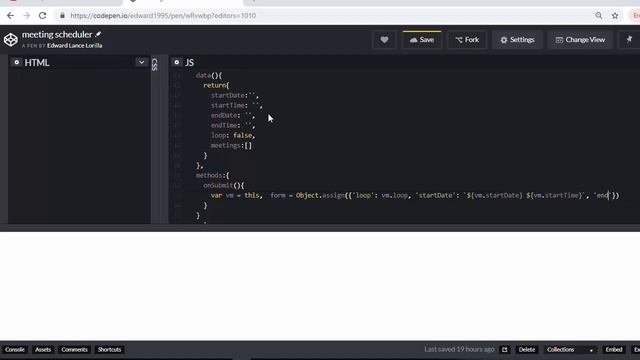Click the 'methods:{' code line
640x360 pixels.
pos(212,175)
